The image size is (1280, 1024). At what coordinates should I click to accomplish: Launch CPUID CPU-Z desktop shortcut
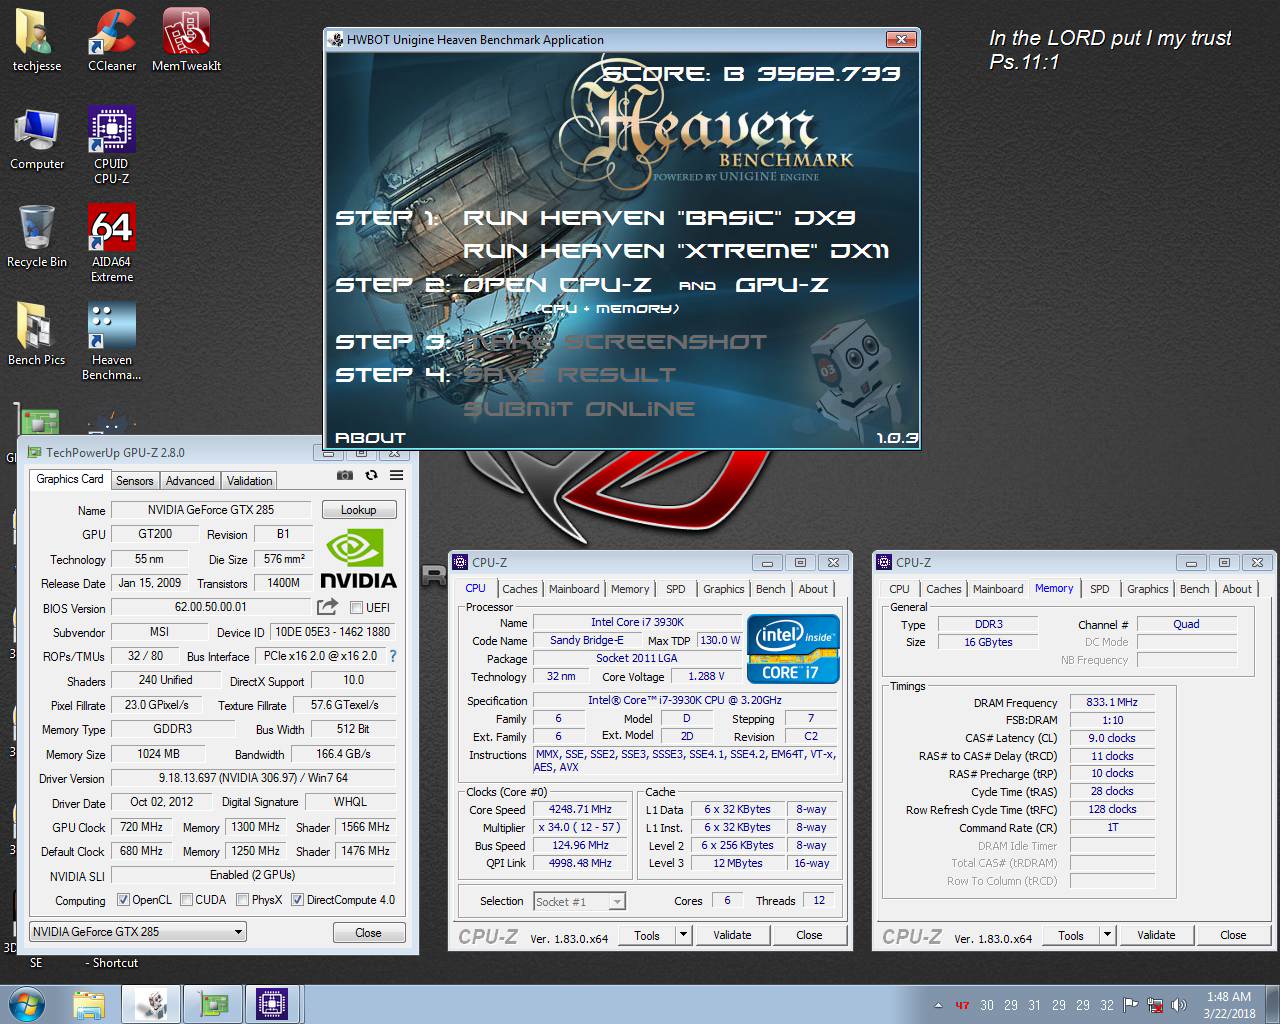coord(112,145)
